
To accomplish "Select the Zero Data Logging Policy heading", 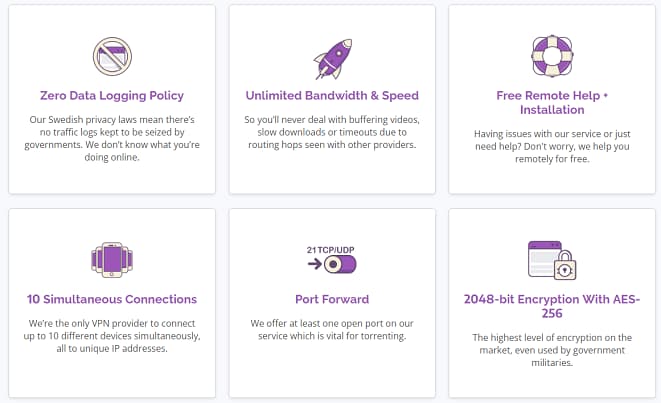I will (111, 96).
